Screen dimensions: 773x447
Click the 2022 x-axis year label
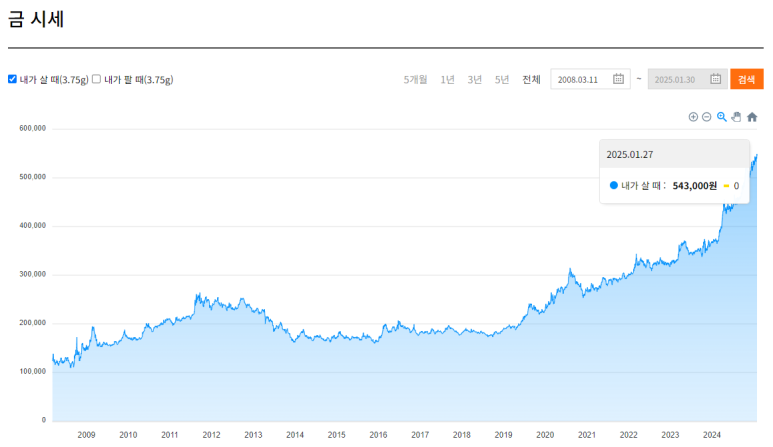[629, 435]
